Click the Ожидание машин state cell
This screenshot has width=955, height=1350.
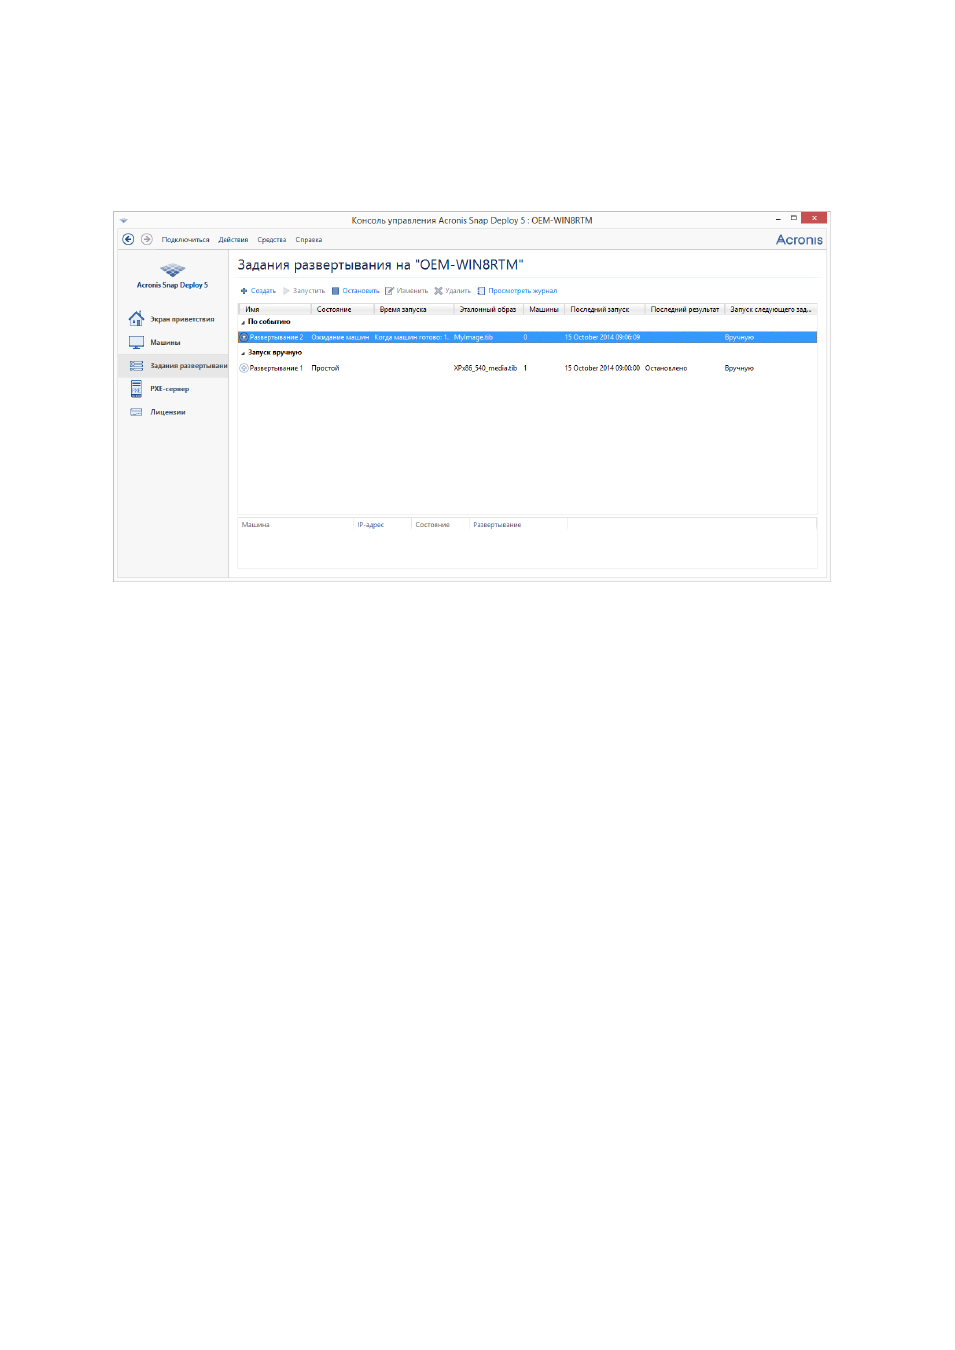click(340, 337)
